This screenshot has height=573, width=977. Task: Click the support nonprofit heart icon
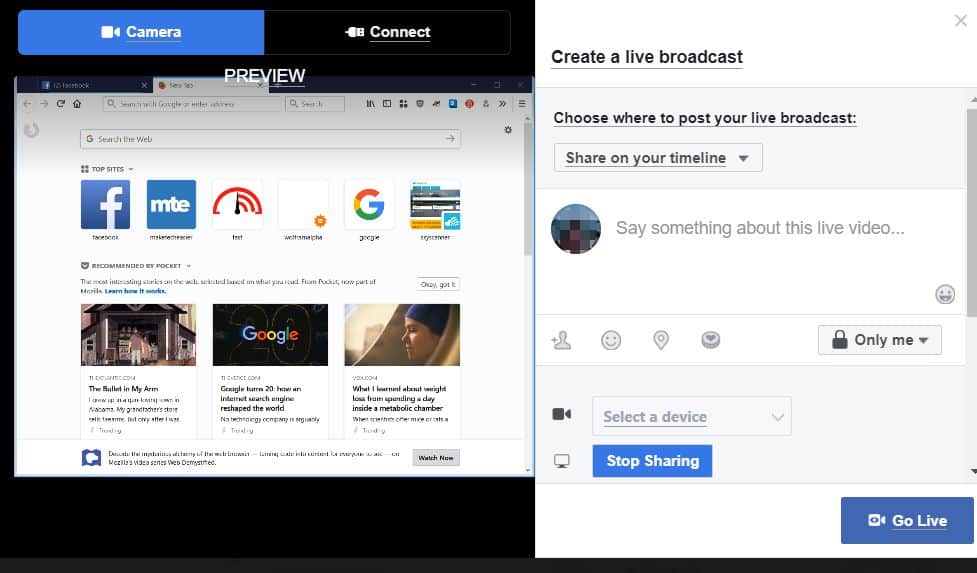coord(710,339)
